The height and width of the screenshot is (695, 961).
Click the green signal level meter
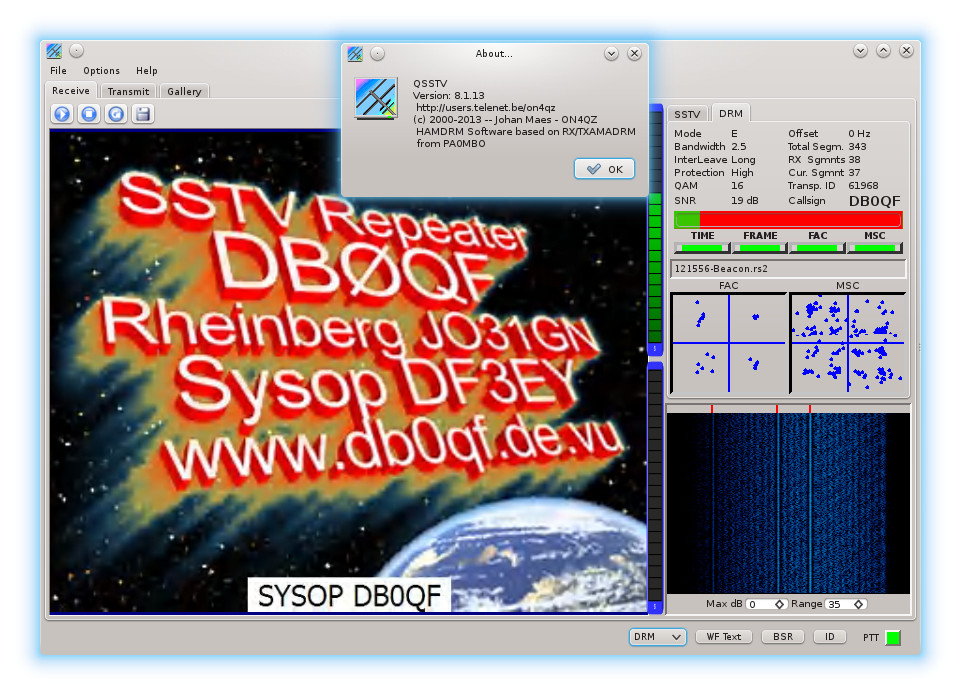655,230
